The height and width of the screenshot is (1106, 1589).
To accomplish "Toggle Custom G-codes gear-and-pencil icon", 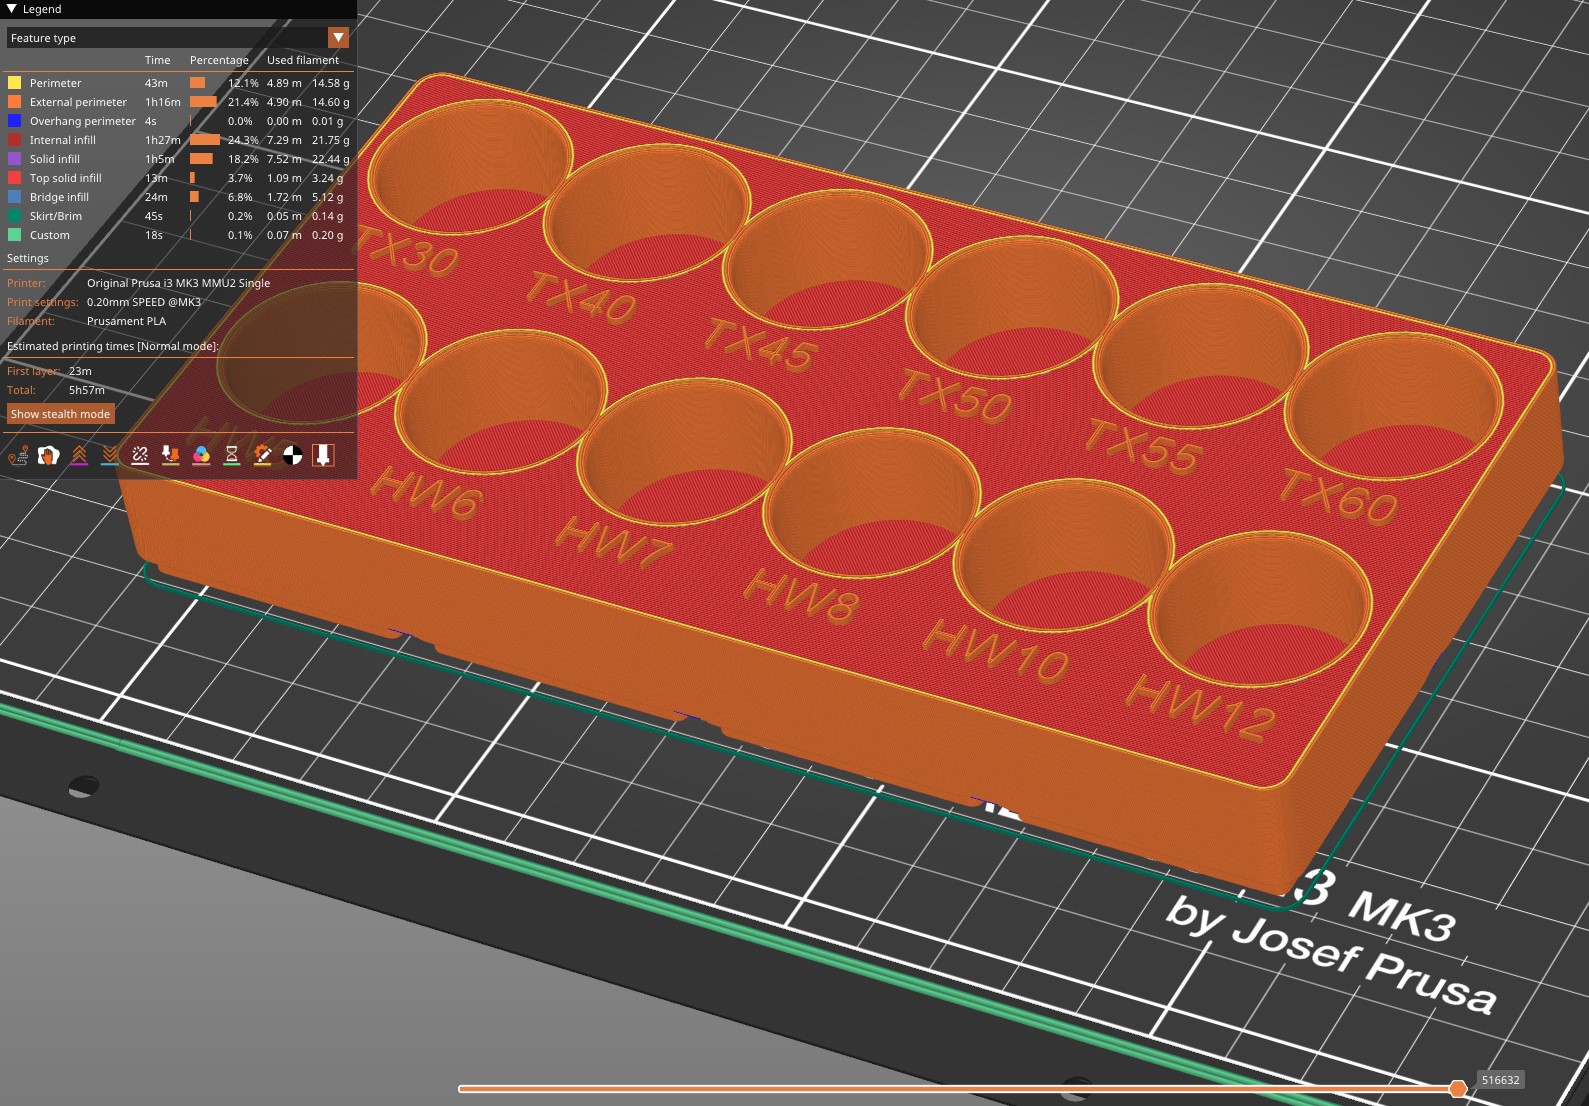I will tap(262, 456).
